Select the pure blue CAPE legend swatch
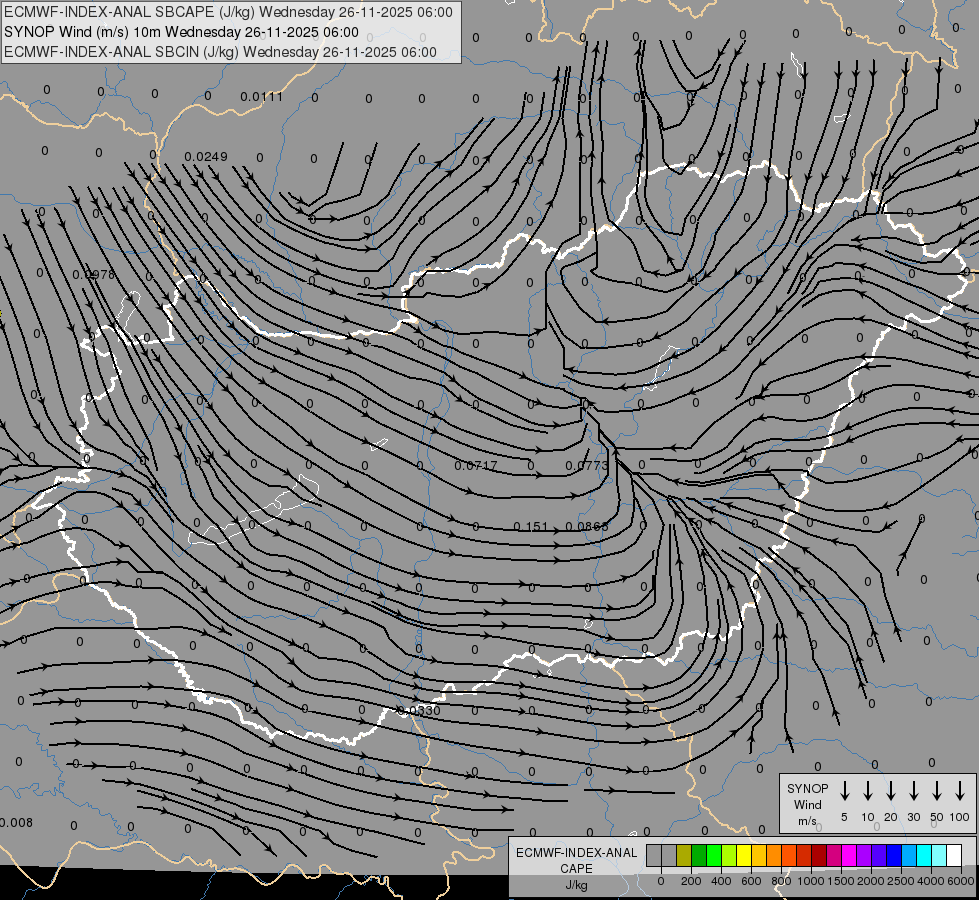The width and height of the screenshot is (979, 900). coord(893,855)
